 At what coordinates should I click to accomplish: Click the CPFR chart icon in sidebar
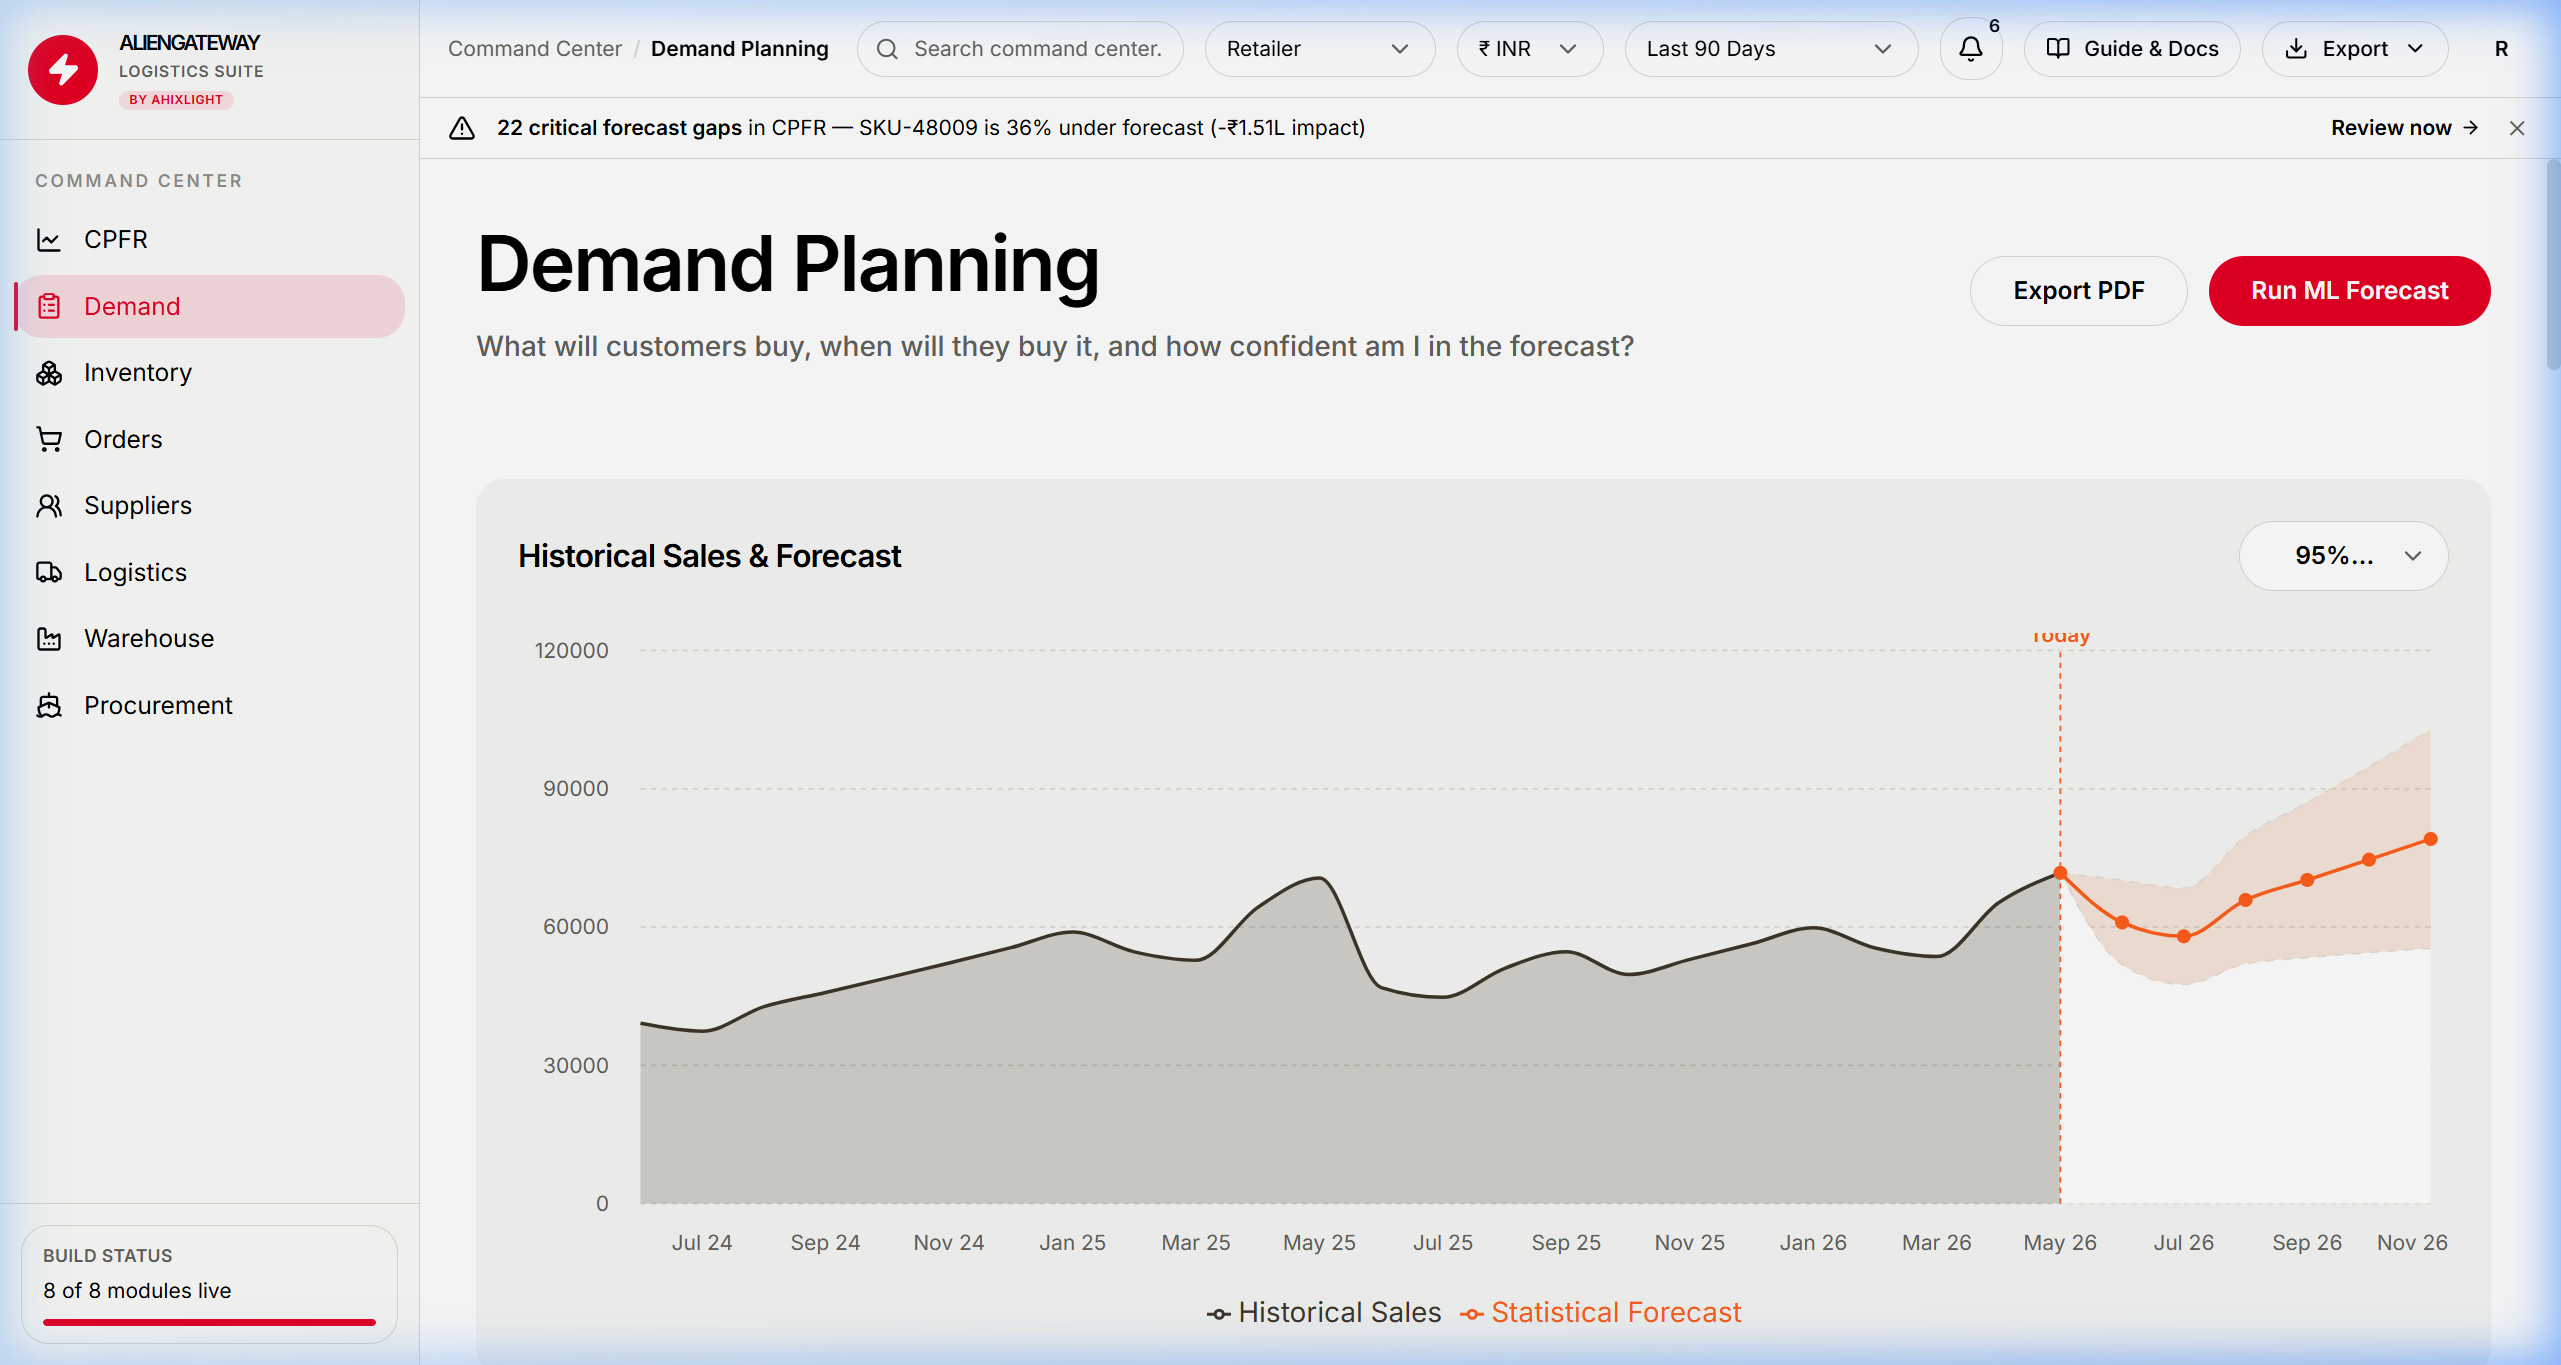click(49, 240)
